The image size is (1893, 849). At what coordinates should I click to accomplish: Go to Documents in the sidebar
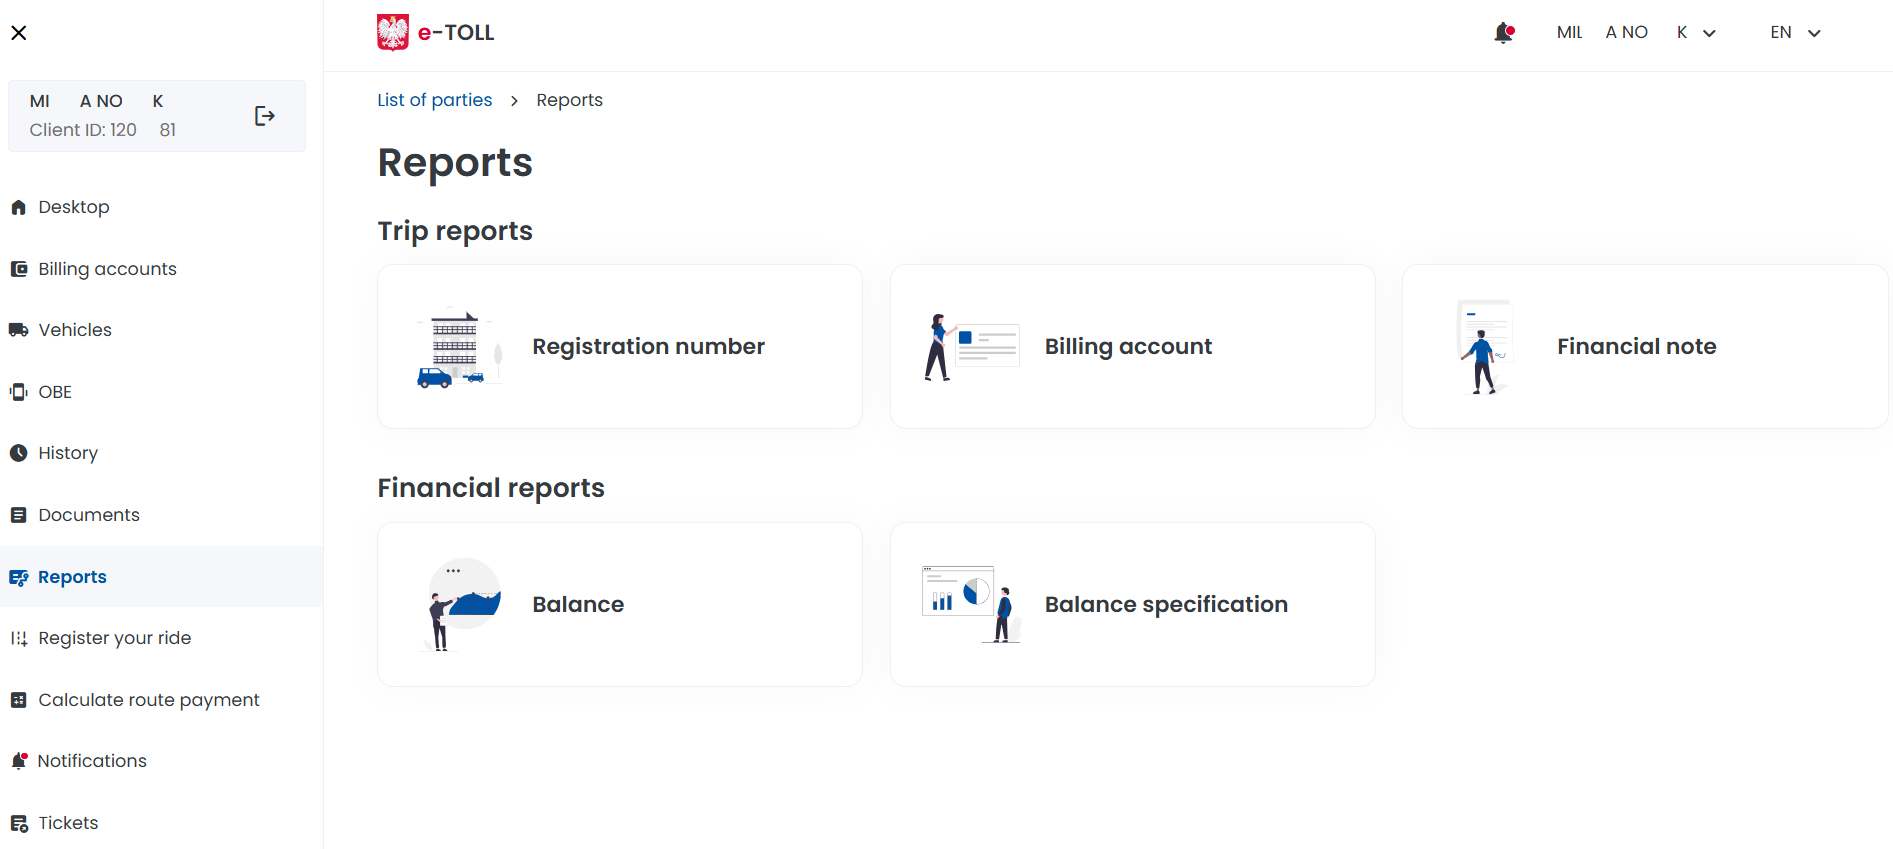tap(89, 515)
